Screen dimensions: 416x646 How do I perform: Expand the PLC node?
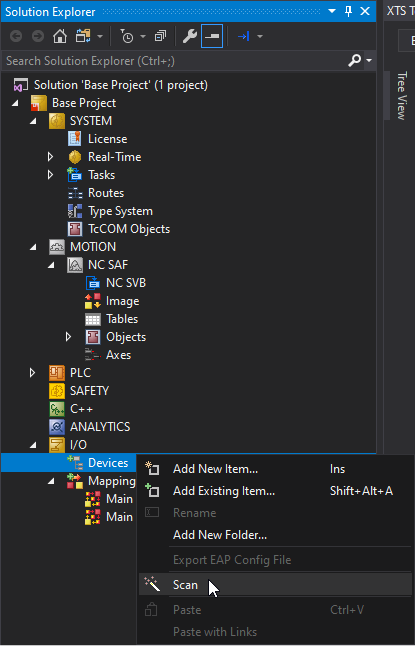32,373
